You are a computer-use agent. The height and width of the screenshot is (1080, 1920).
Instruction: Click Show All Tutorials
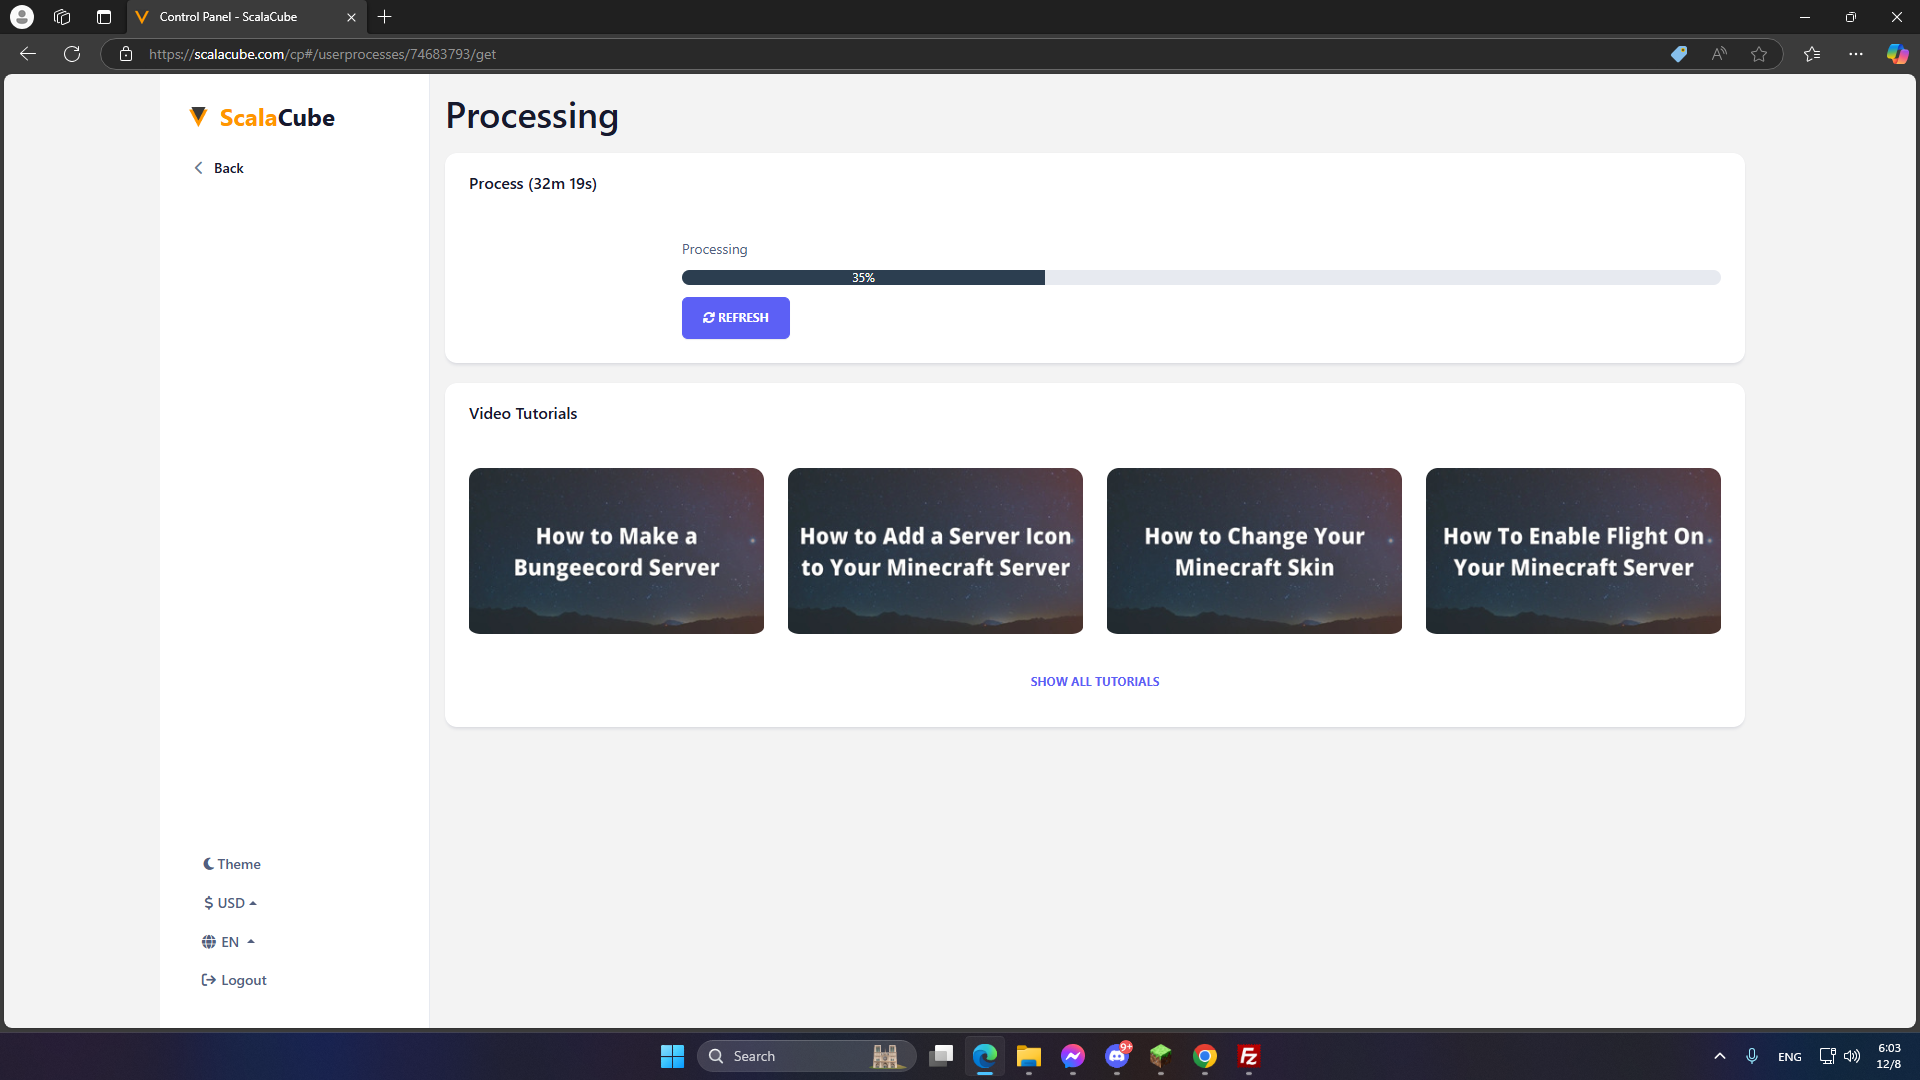pyautogui.click(x=1095, y=682)
